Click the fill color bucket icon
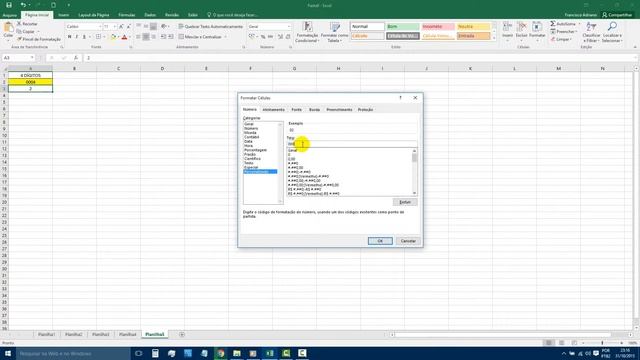This screenshot has height=360, width=640. point(113,37)
